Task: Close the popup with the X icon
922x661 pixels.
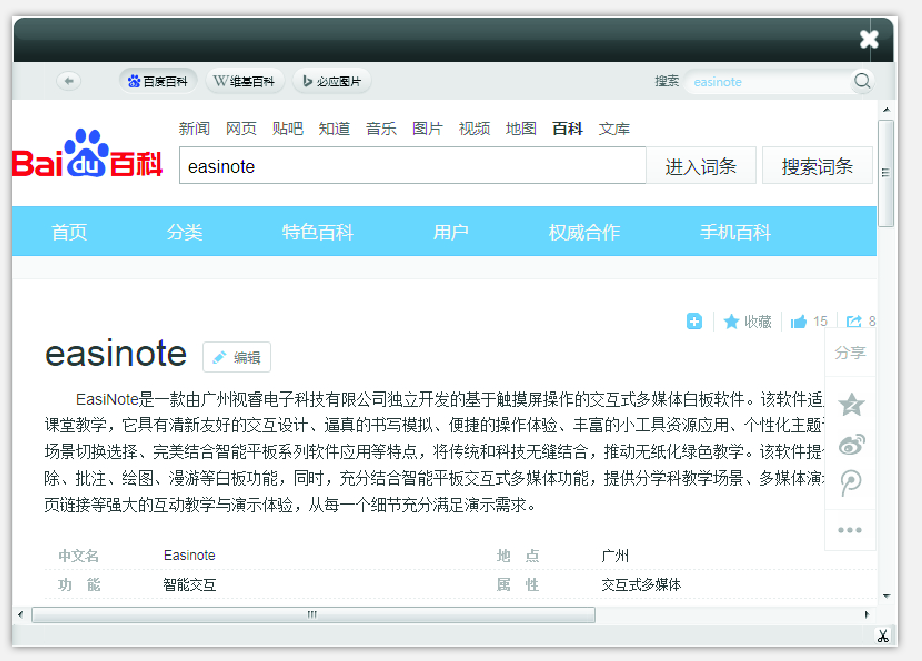Action: [x=869, y=39]
